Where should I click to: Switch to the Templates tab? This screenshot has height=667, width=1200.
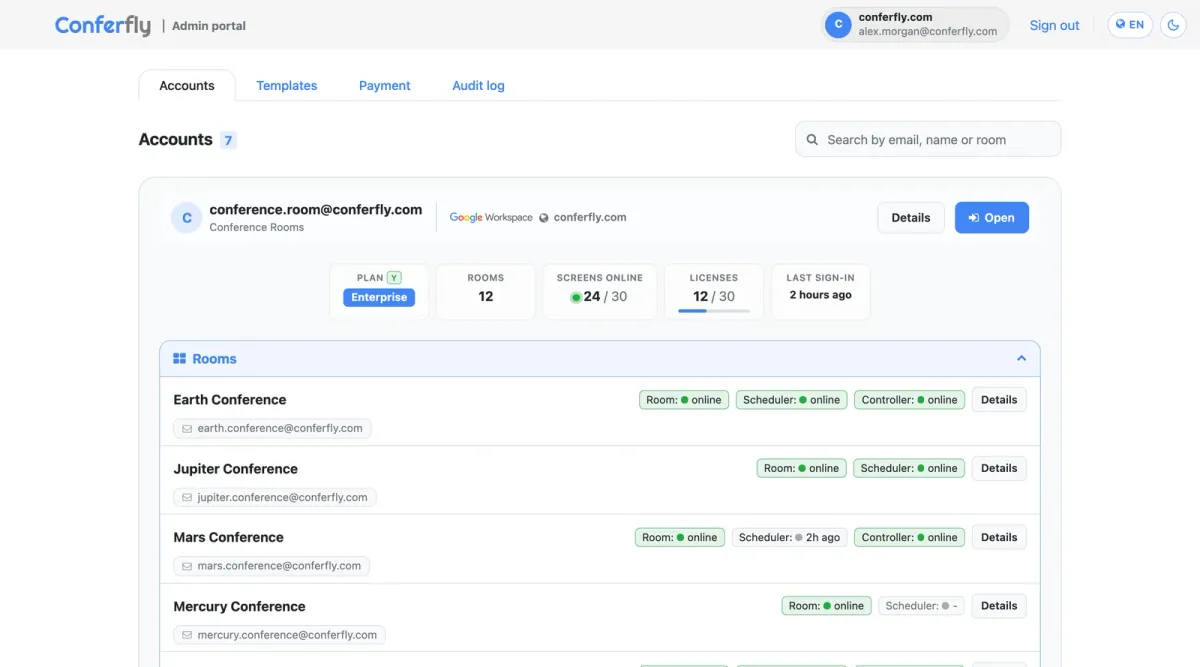pyautogui.click(x=287, y=86)
